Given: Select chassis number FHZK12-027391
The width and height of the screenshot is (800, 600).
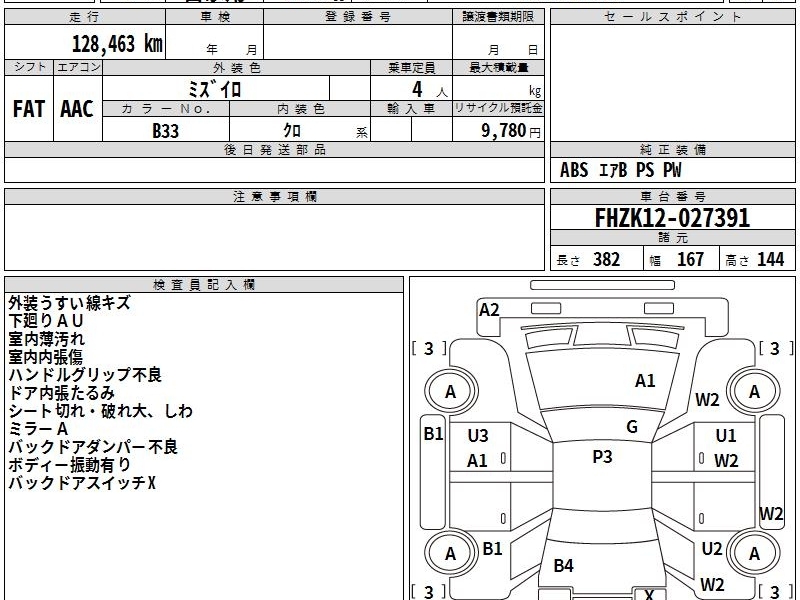Looking at the screenshot, I should (x=672, y=218).
